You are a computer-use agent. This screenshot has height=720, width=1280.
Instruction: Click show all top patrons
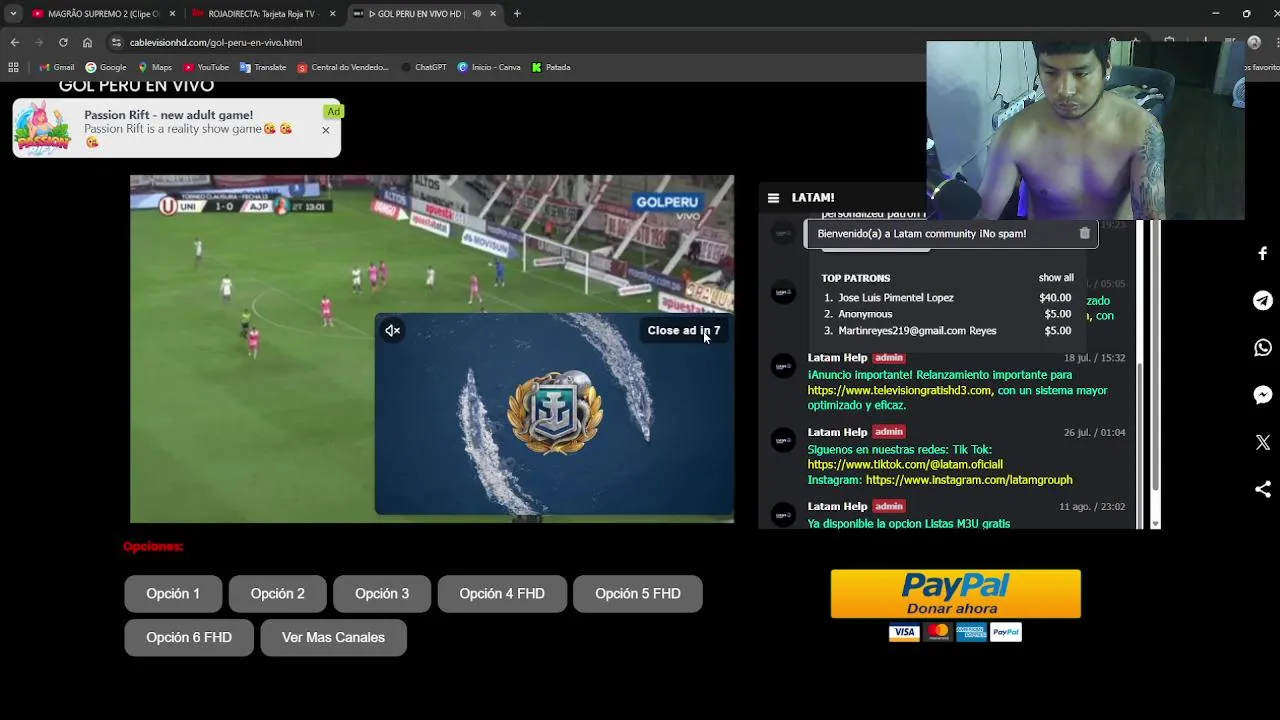[1056, 278]
